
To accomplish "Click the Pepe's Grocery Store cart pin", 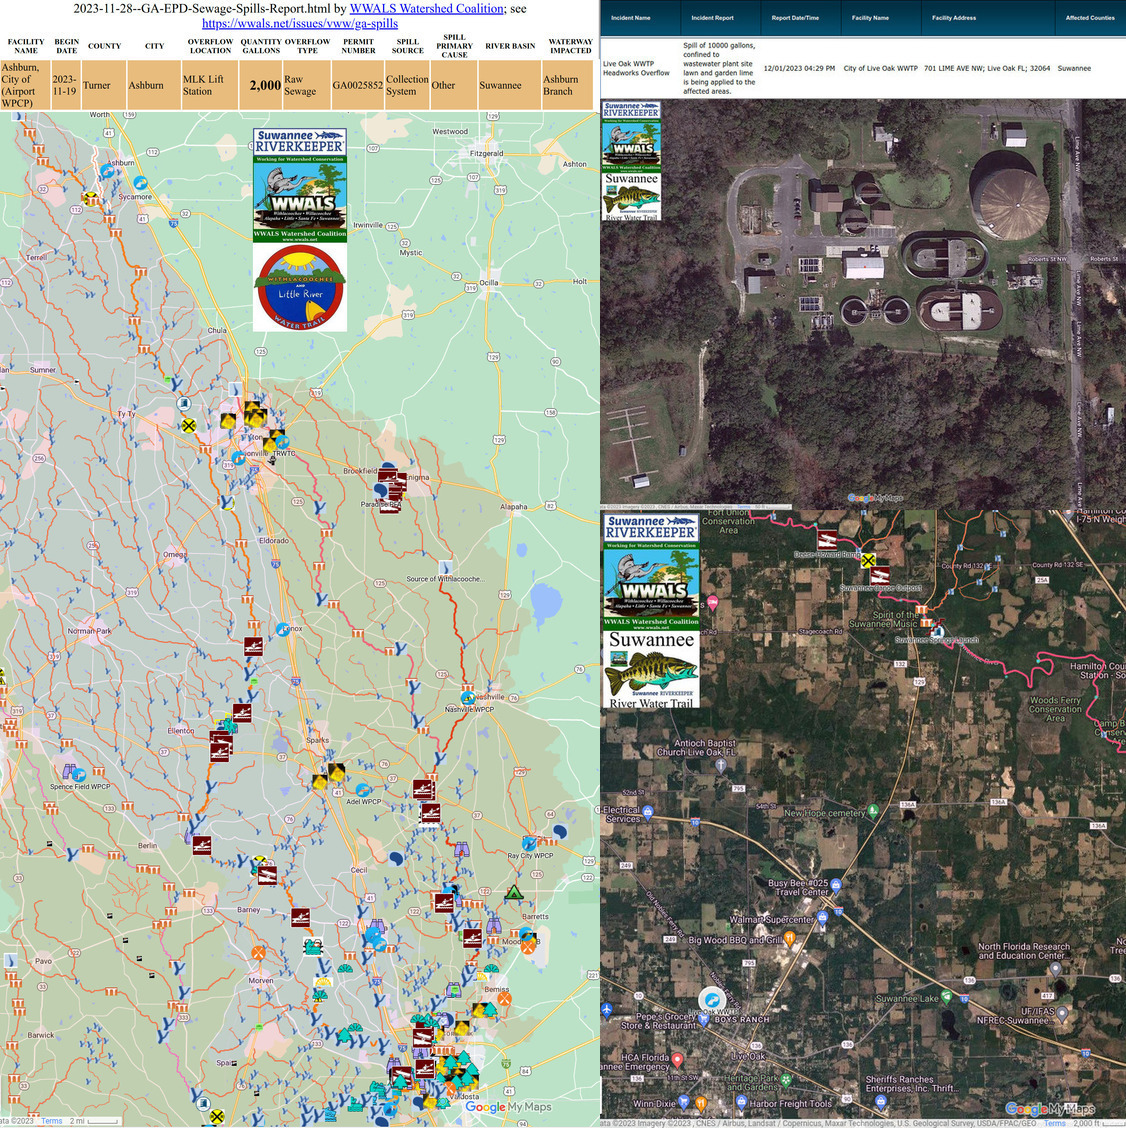I will coord(704,1019).
